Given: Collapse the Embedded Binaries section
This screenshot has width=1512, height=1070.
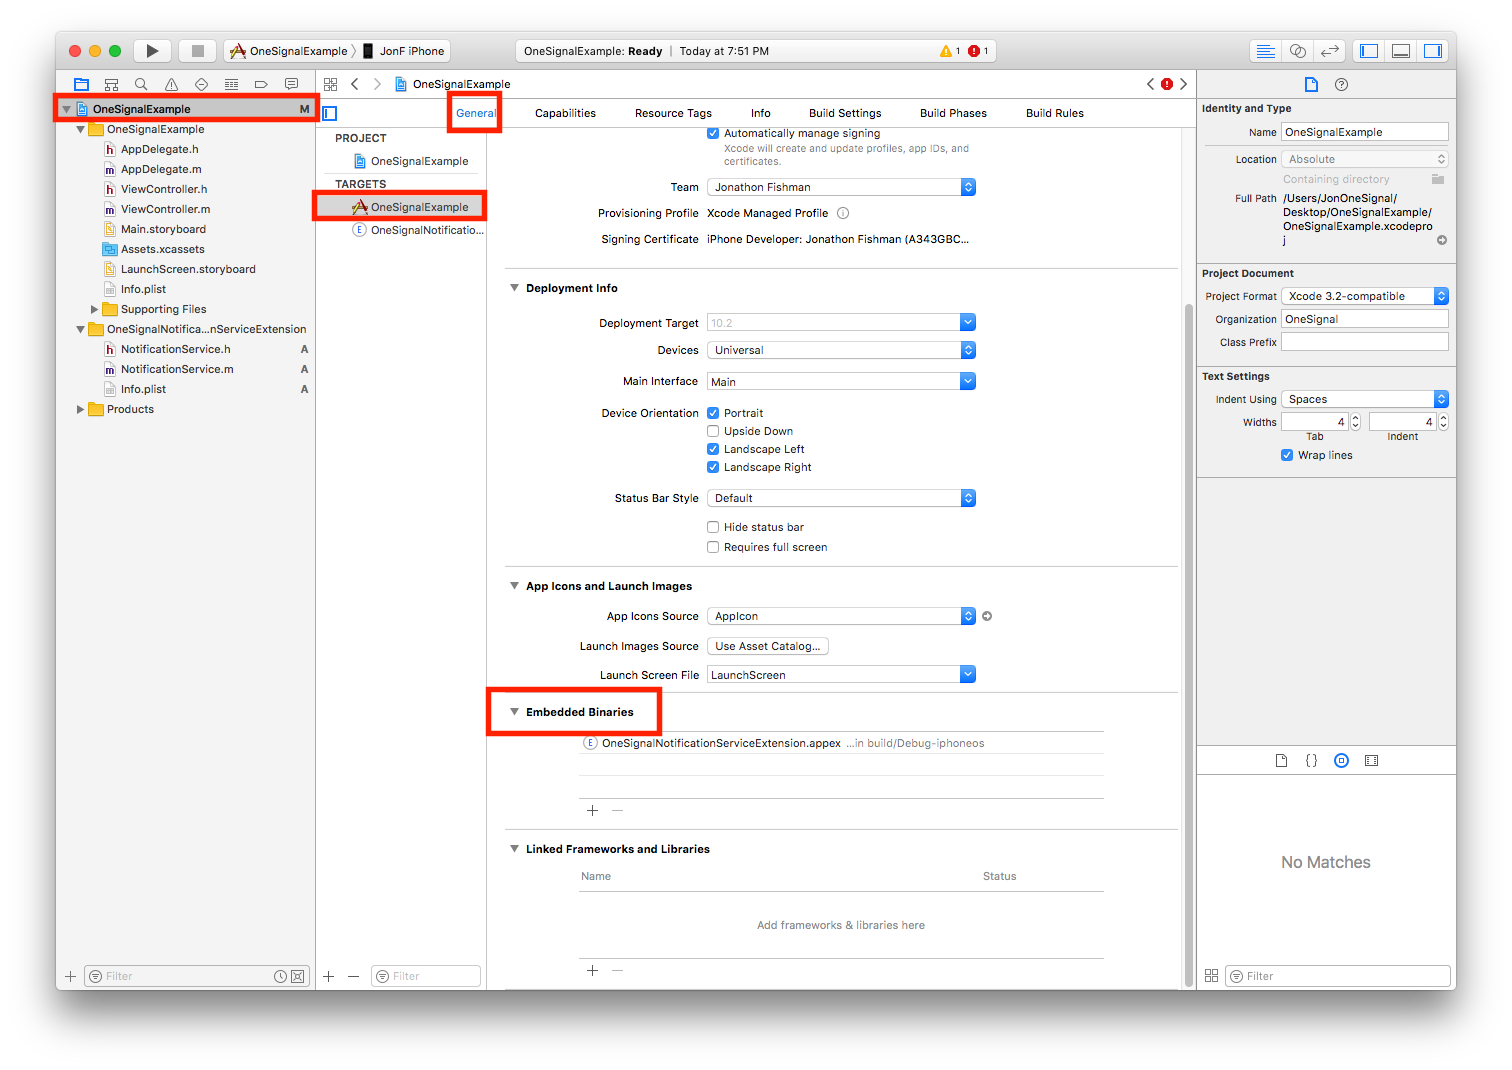Looking at the screenshot, I should click(514, 712).
